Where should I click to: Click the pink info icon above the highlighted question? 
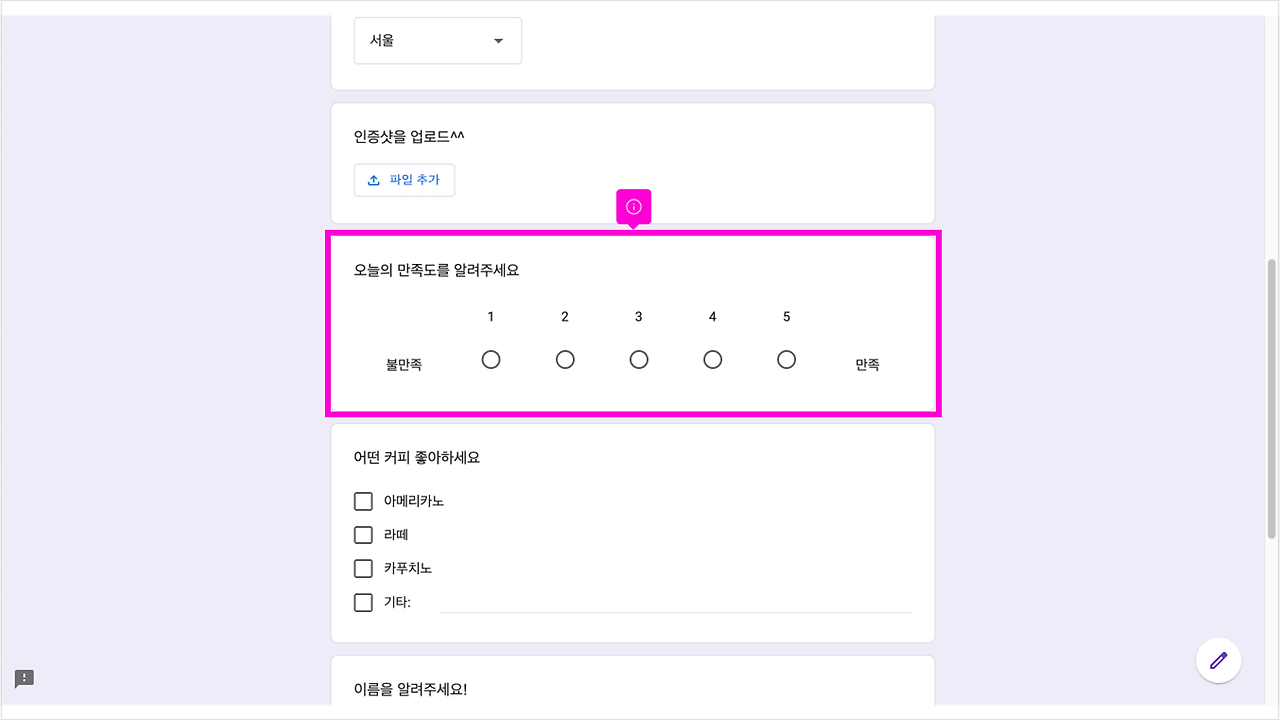coord(632,205)
